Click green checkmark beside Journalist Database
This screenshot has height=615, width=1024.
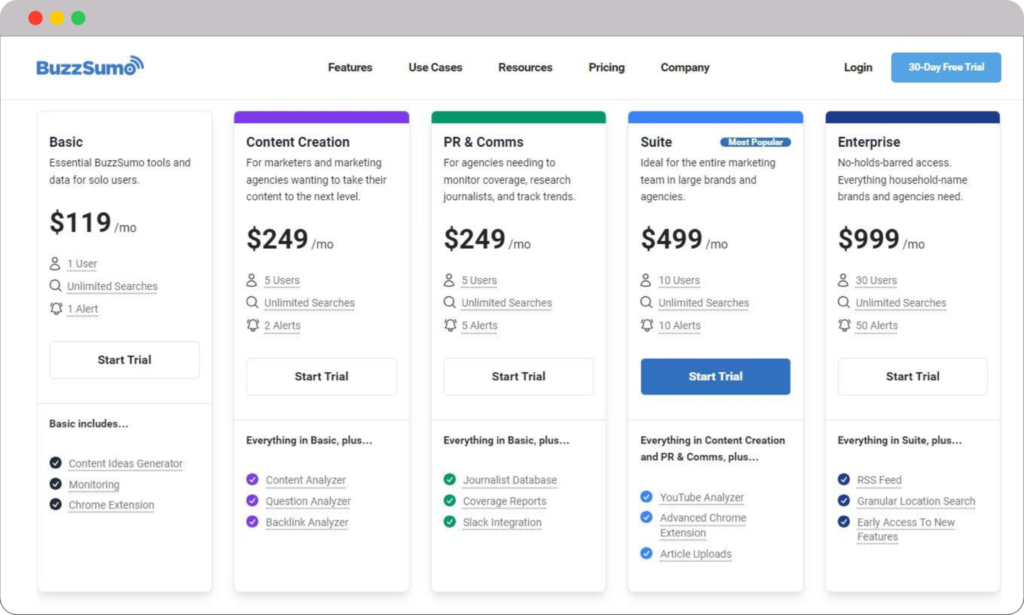click(x=449, y=479)
